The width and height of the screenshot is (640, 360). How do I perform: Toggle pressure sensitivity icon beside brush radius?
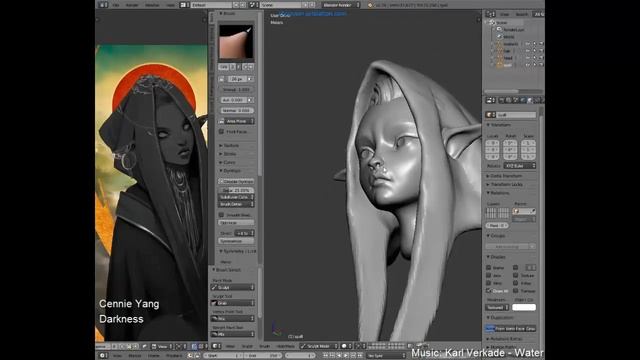[249, 79]
